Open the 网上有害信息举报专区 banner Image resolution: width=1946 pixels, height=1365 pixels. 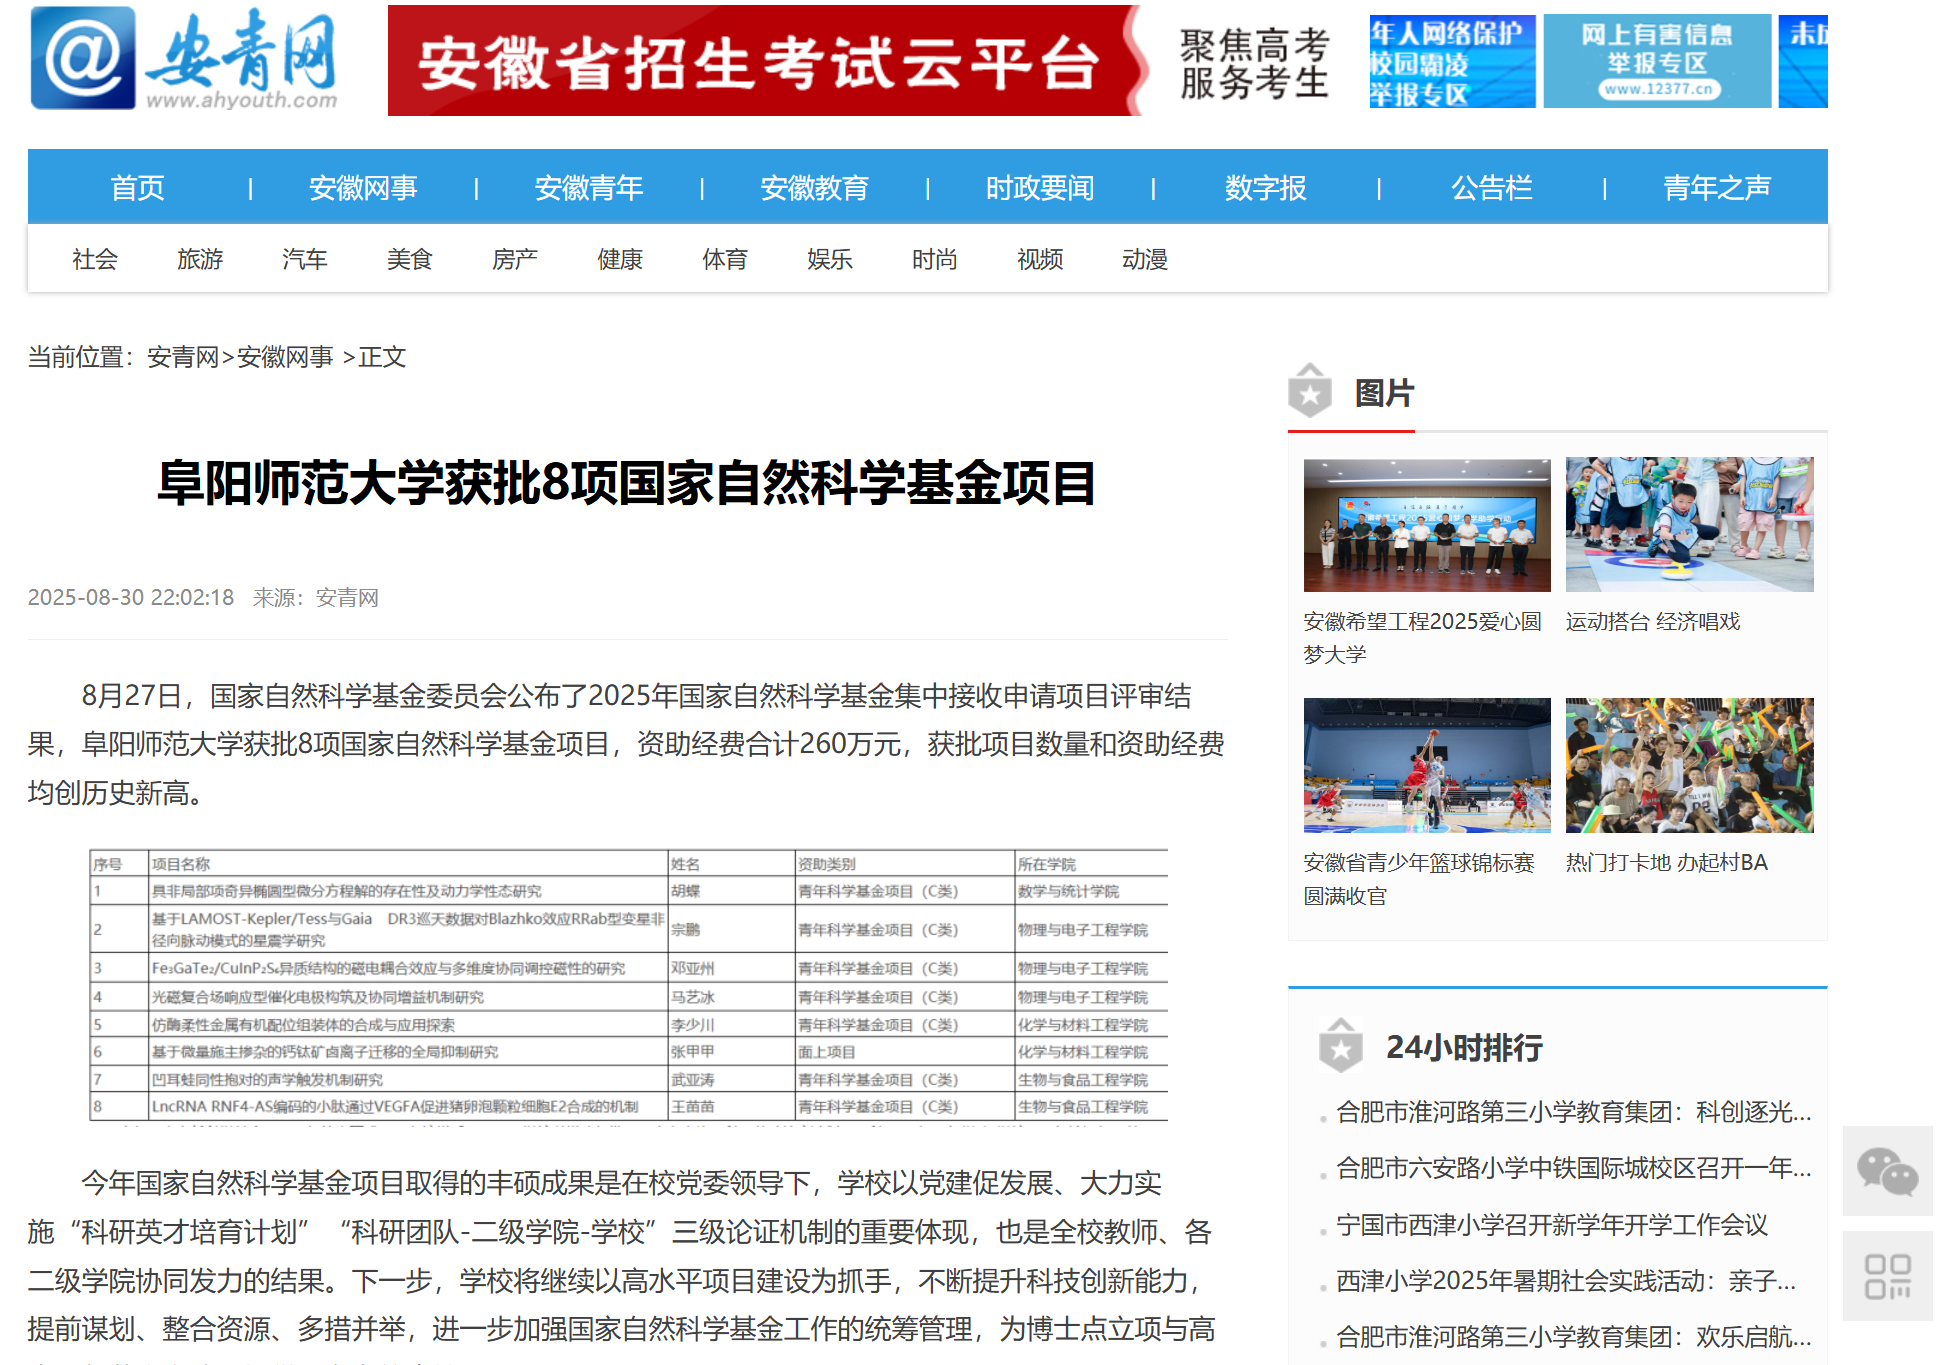1656,61
